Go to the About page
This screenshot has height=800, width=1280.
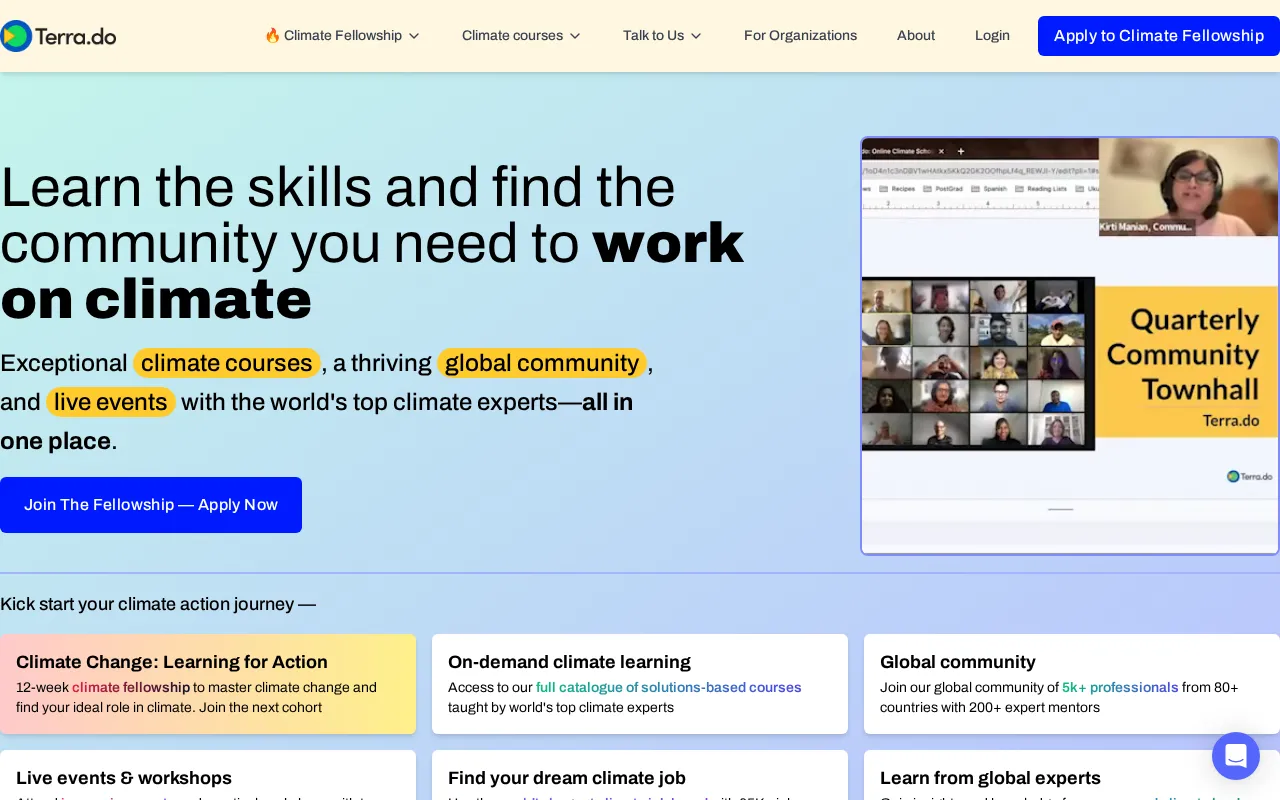click(x=915, y=36)
